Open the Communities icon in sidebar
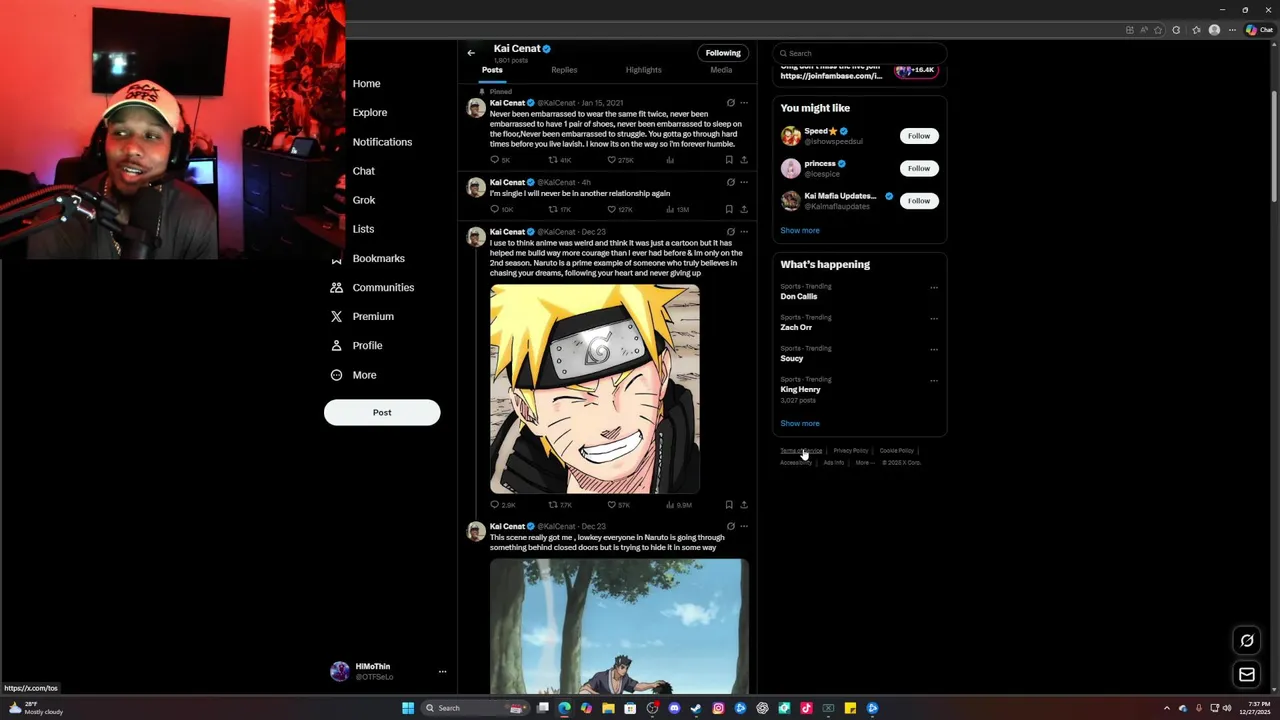 (x=336, y=287)
